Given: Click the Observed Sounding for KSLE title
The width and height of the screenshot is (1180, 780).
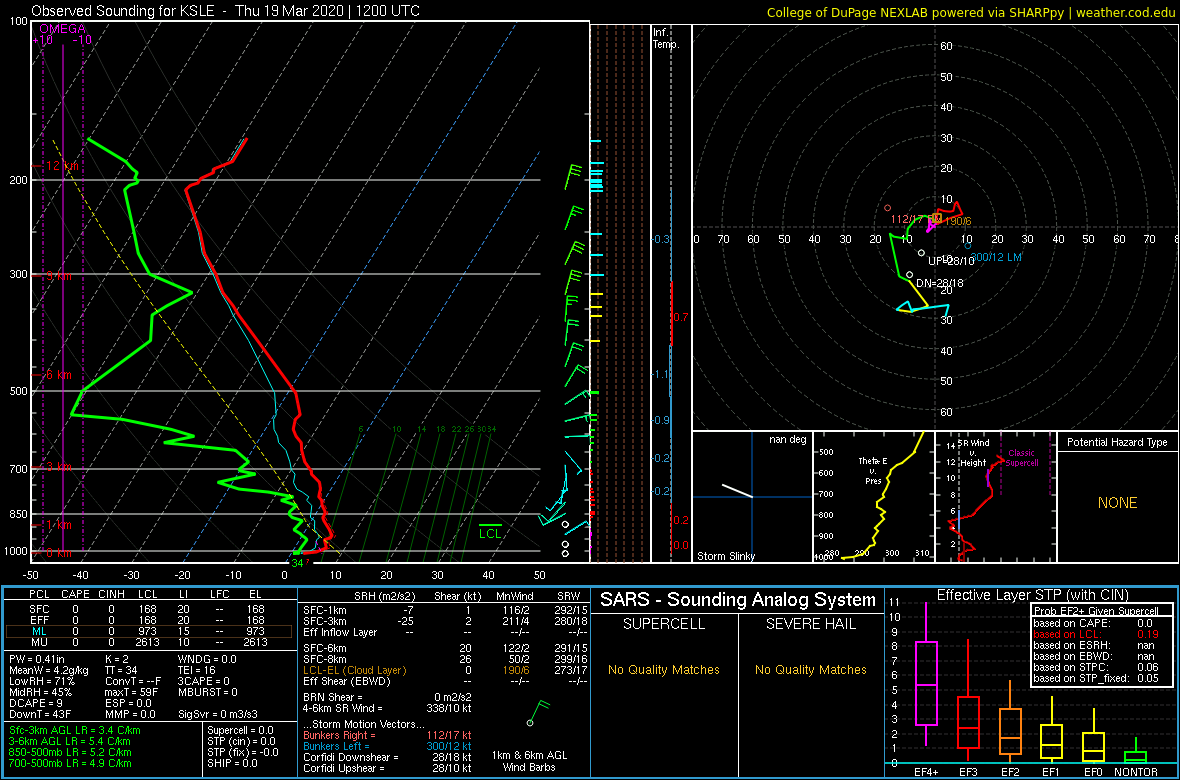Looking at the screenshot, I should click(226, 11).
